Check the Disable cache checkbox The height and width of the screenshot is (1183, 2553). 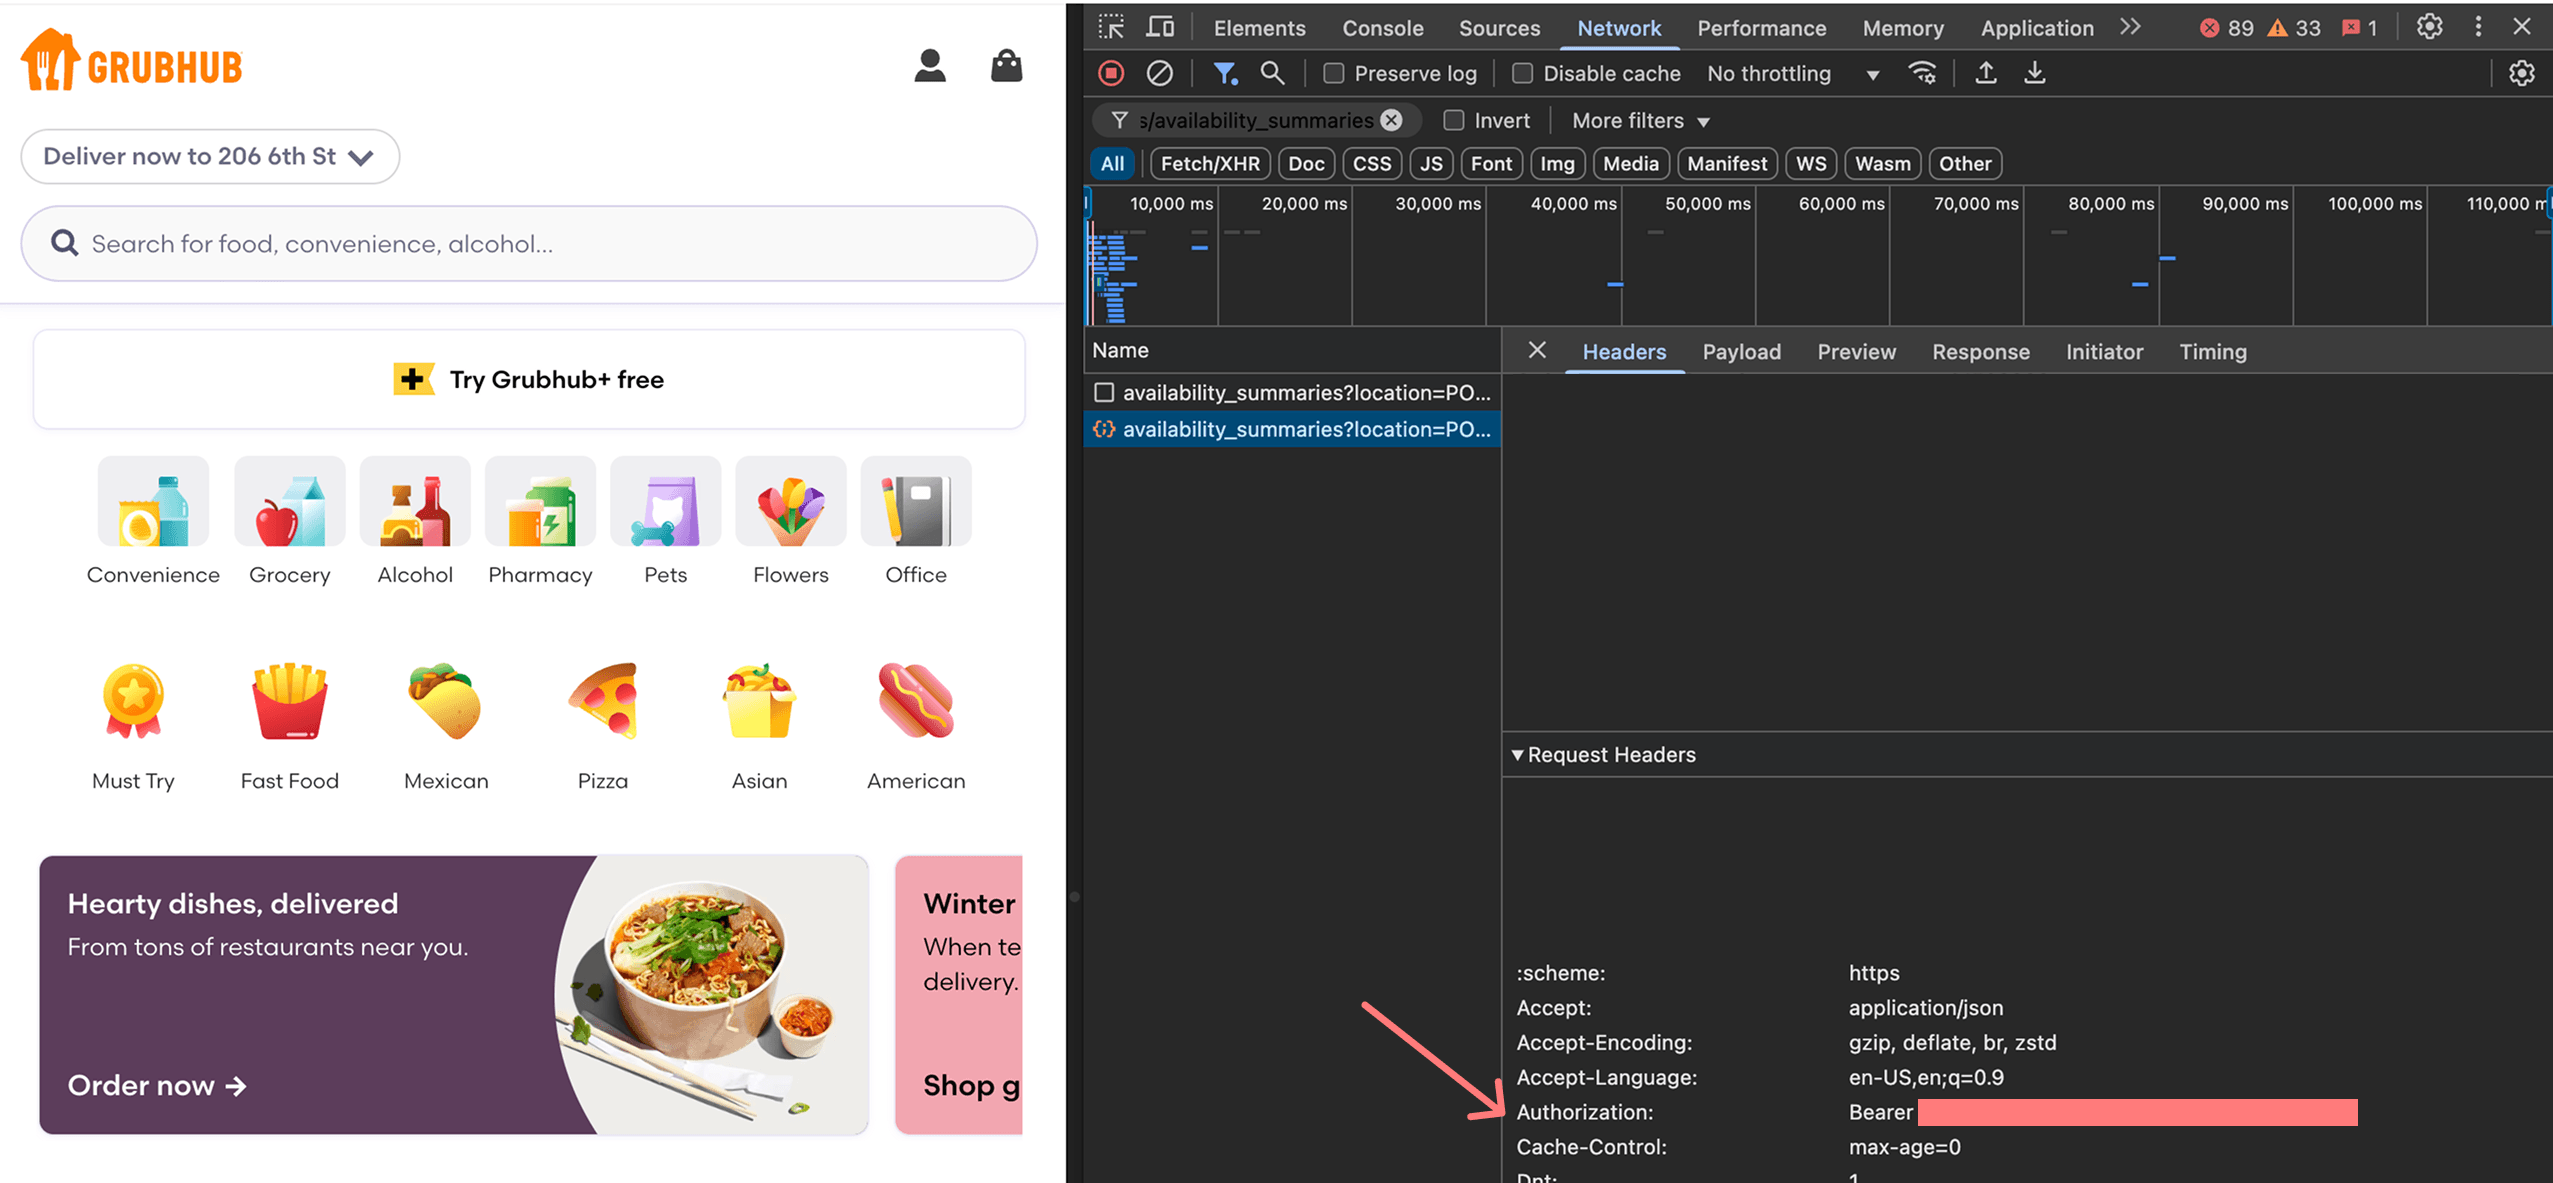(1522, 73)
